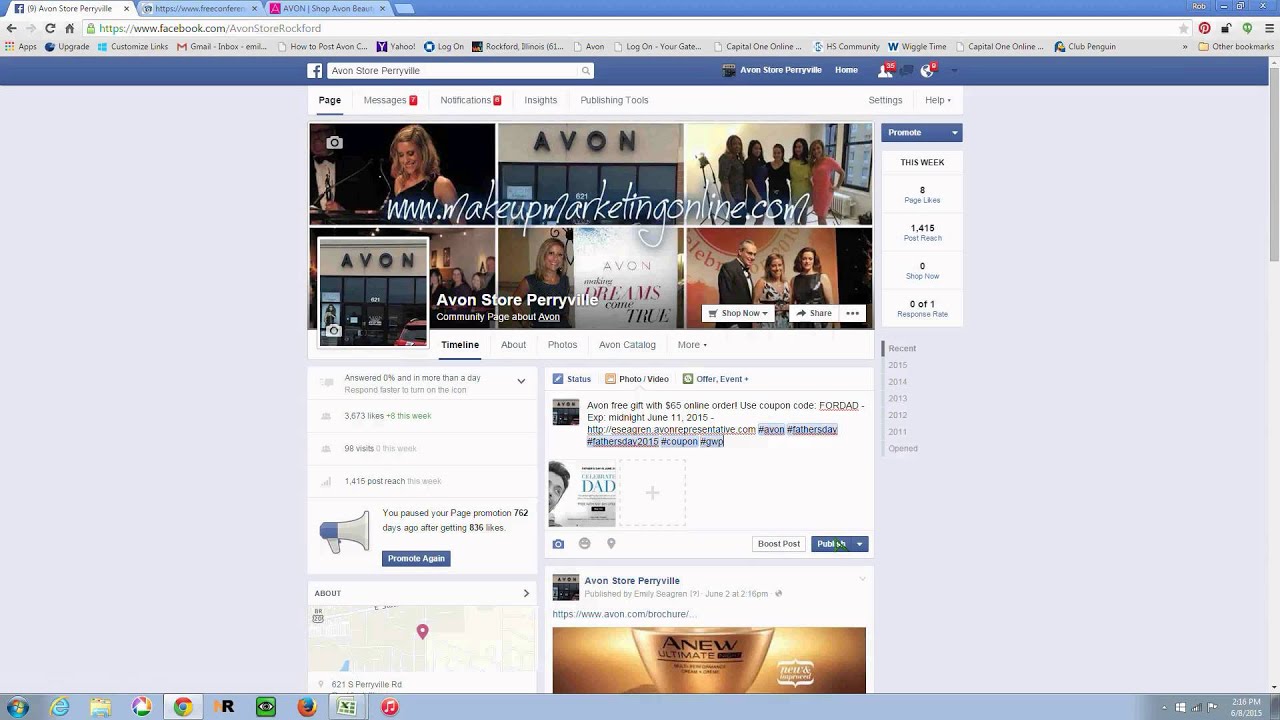Click the plus tile to add another photo
Screen dimensions: 1280x720
click(x=652, y=493)
